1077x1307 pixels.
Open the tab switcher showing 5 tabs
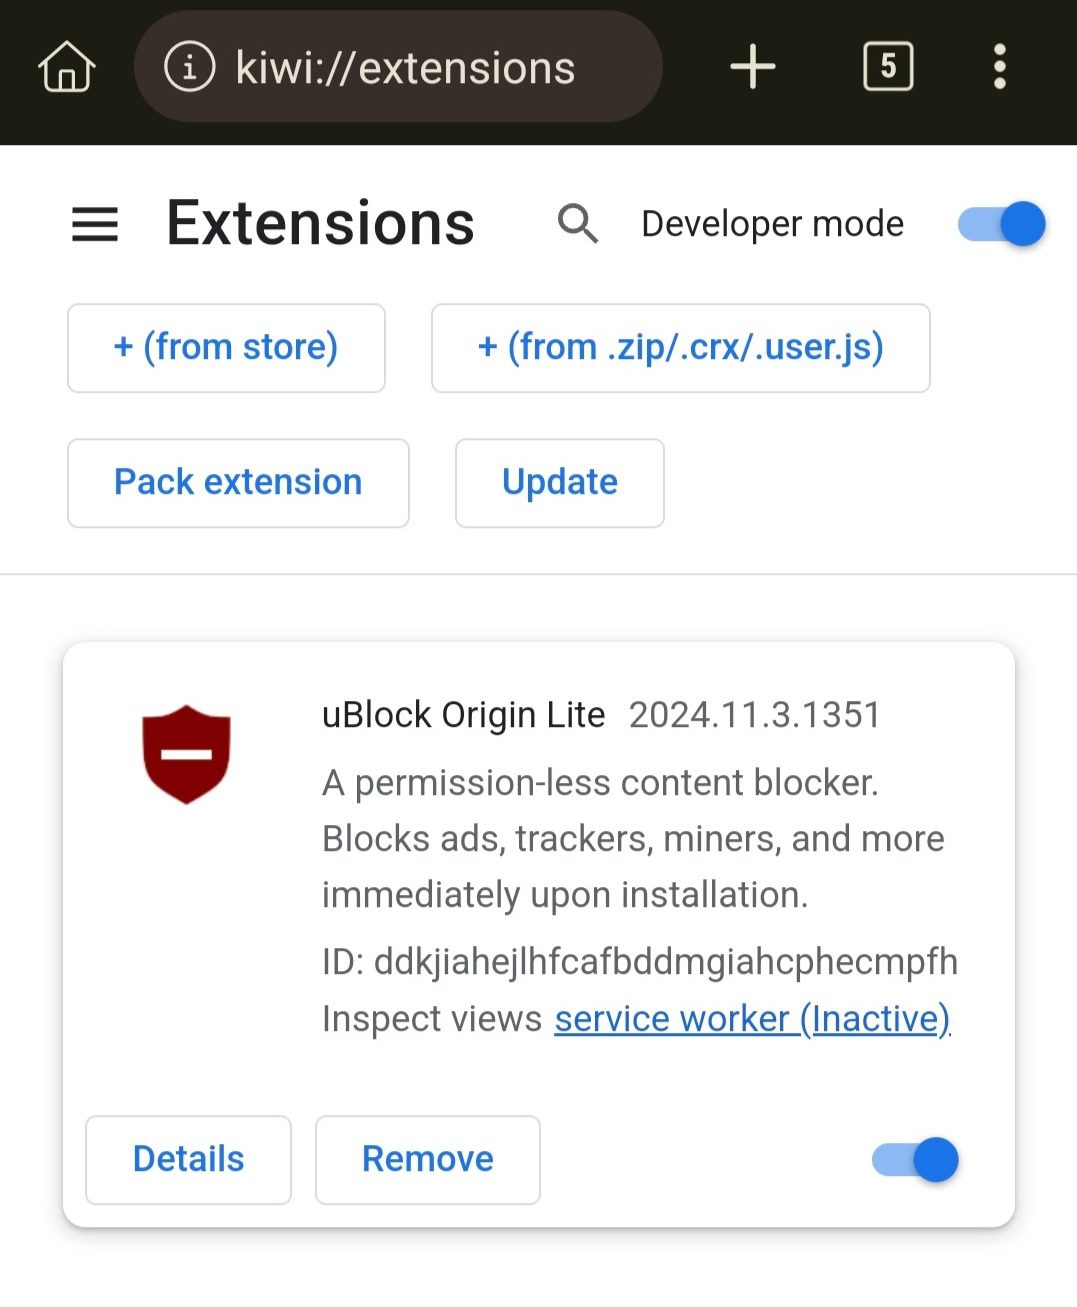(887, 67)
